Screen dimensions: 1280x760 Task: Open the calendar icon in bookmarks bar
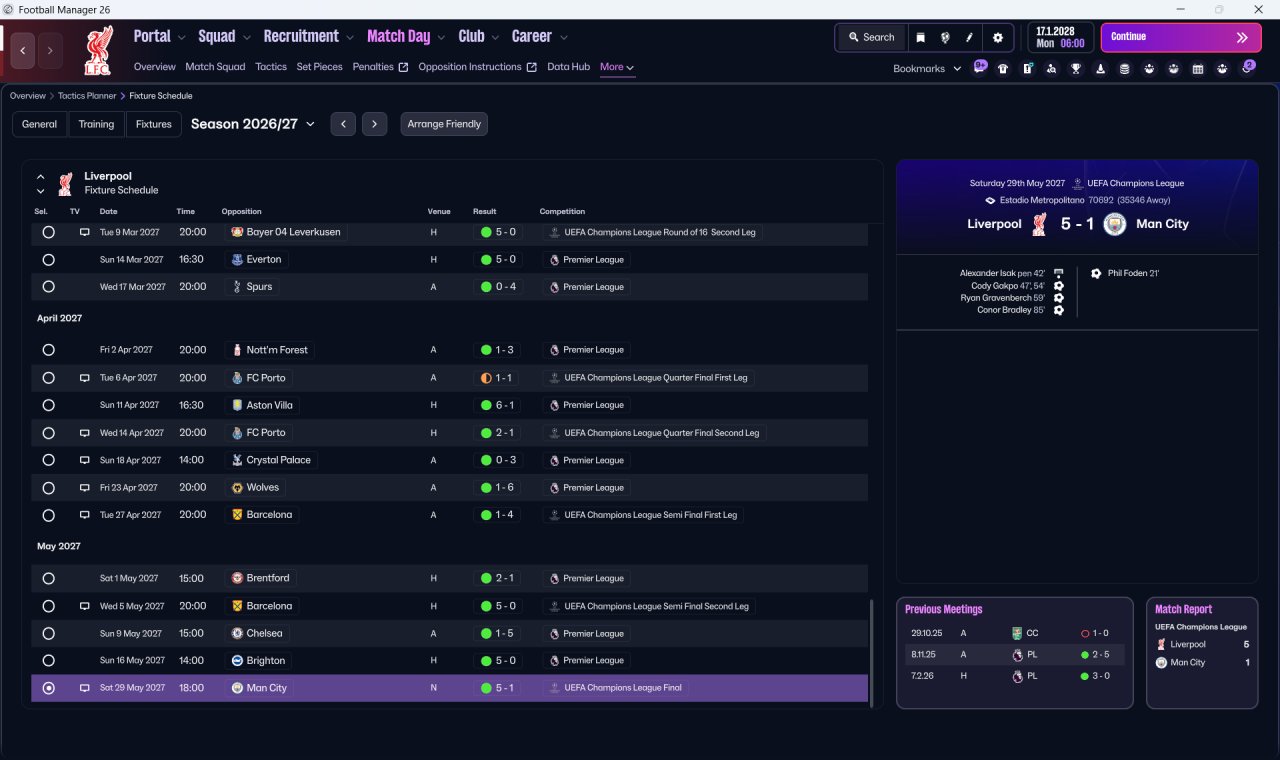click(1198, 69)
